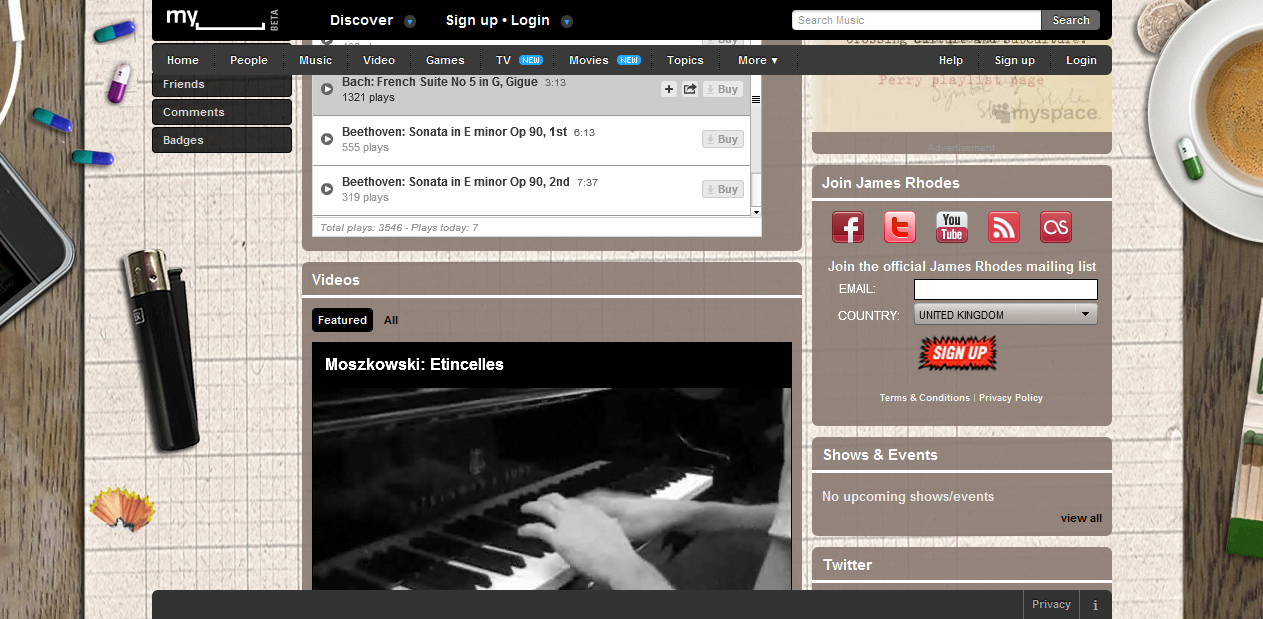
Task: Open Help link in navigation bar
Action: [951, 60]
